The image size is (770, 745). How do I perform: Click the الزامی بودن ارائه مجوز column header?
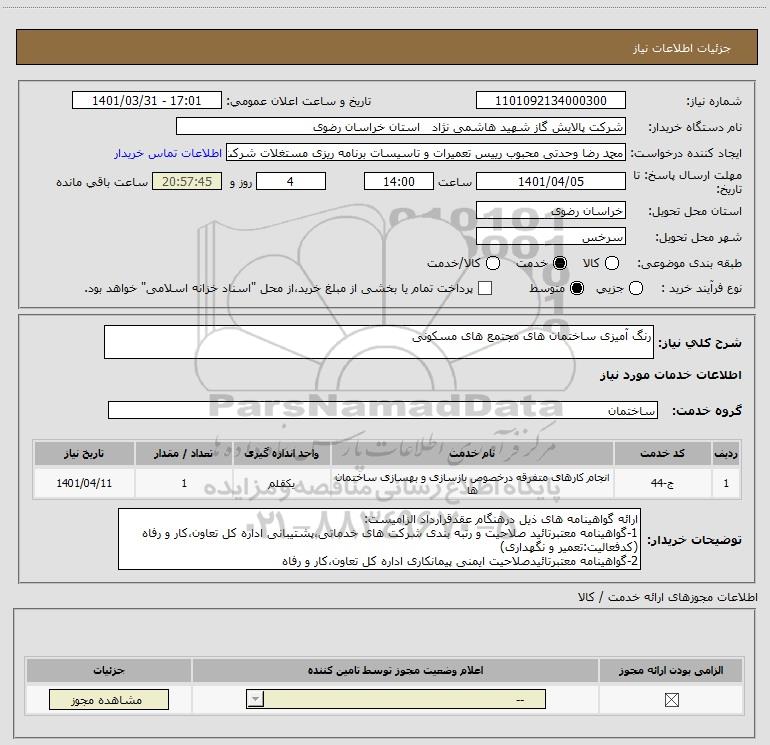coord(671,670)
